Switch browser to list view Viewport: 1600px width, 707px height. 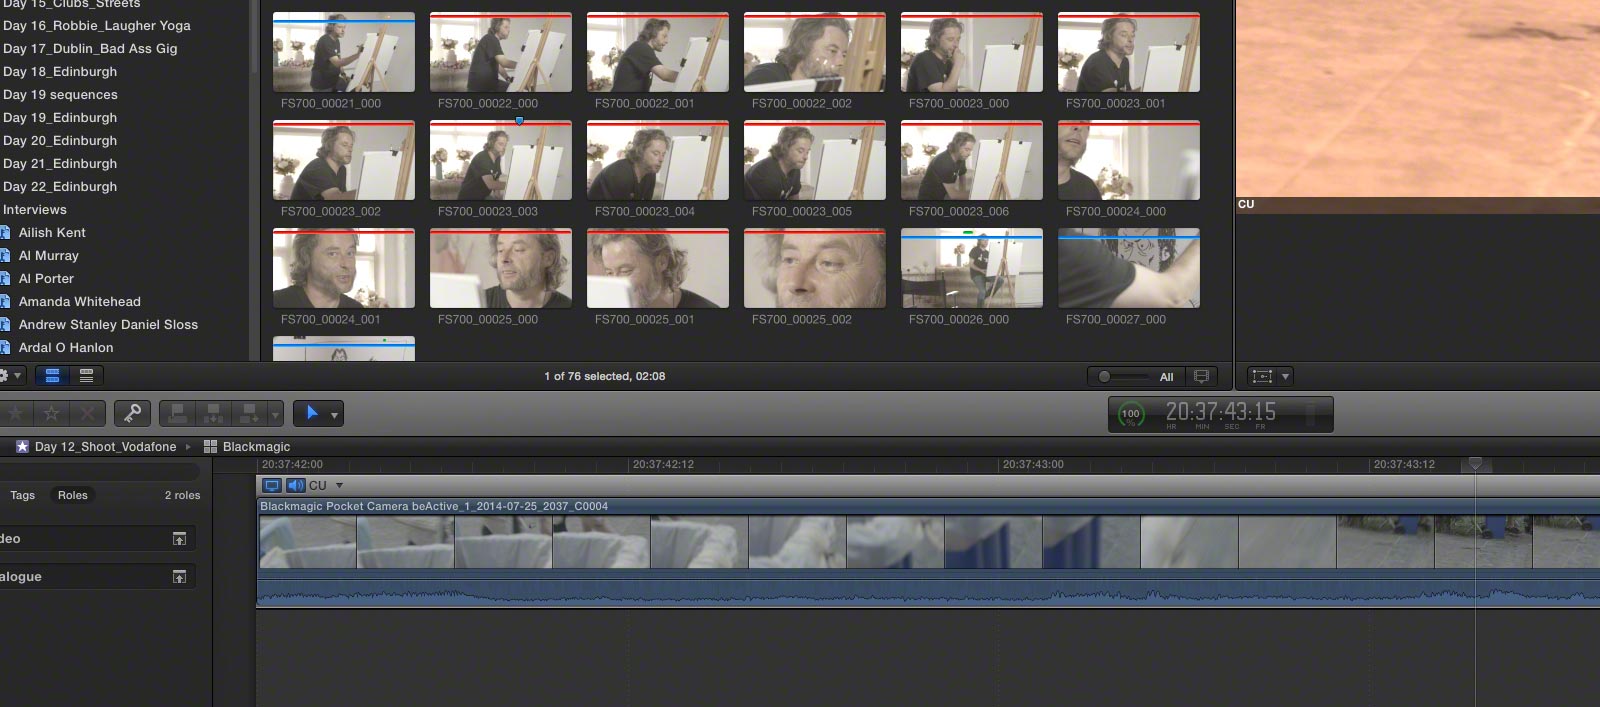tap(86, 376)
